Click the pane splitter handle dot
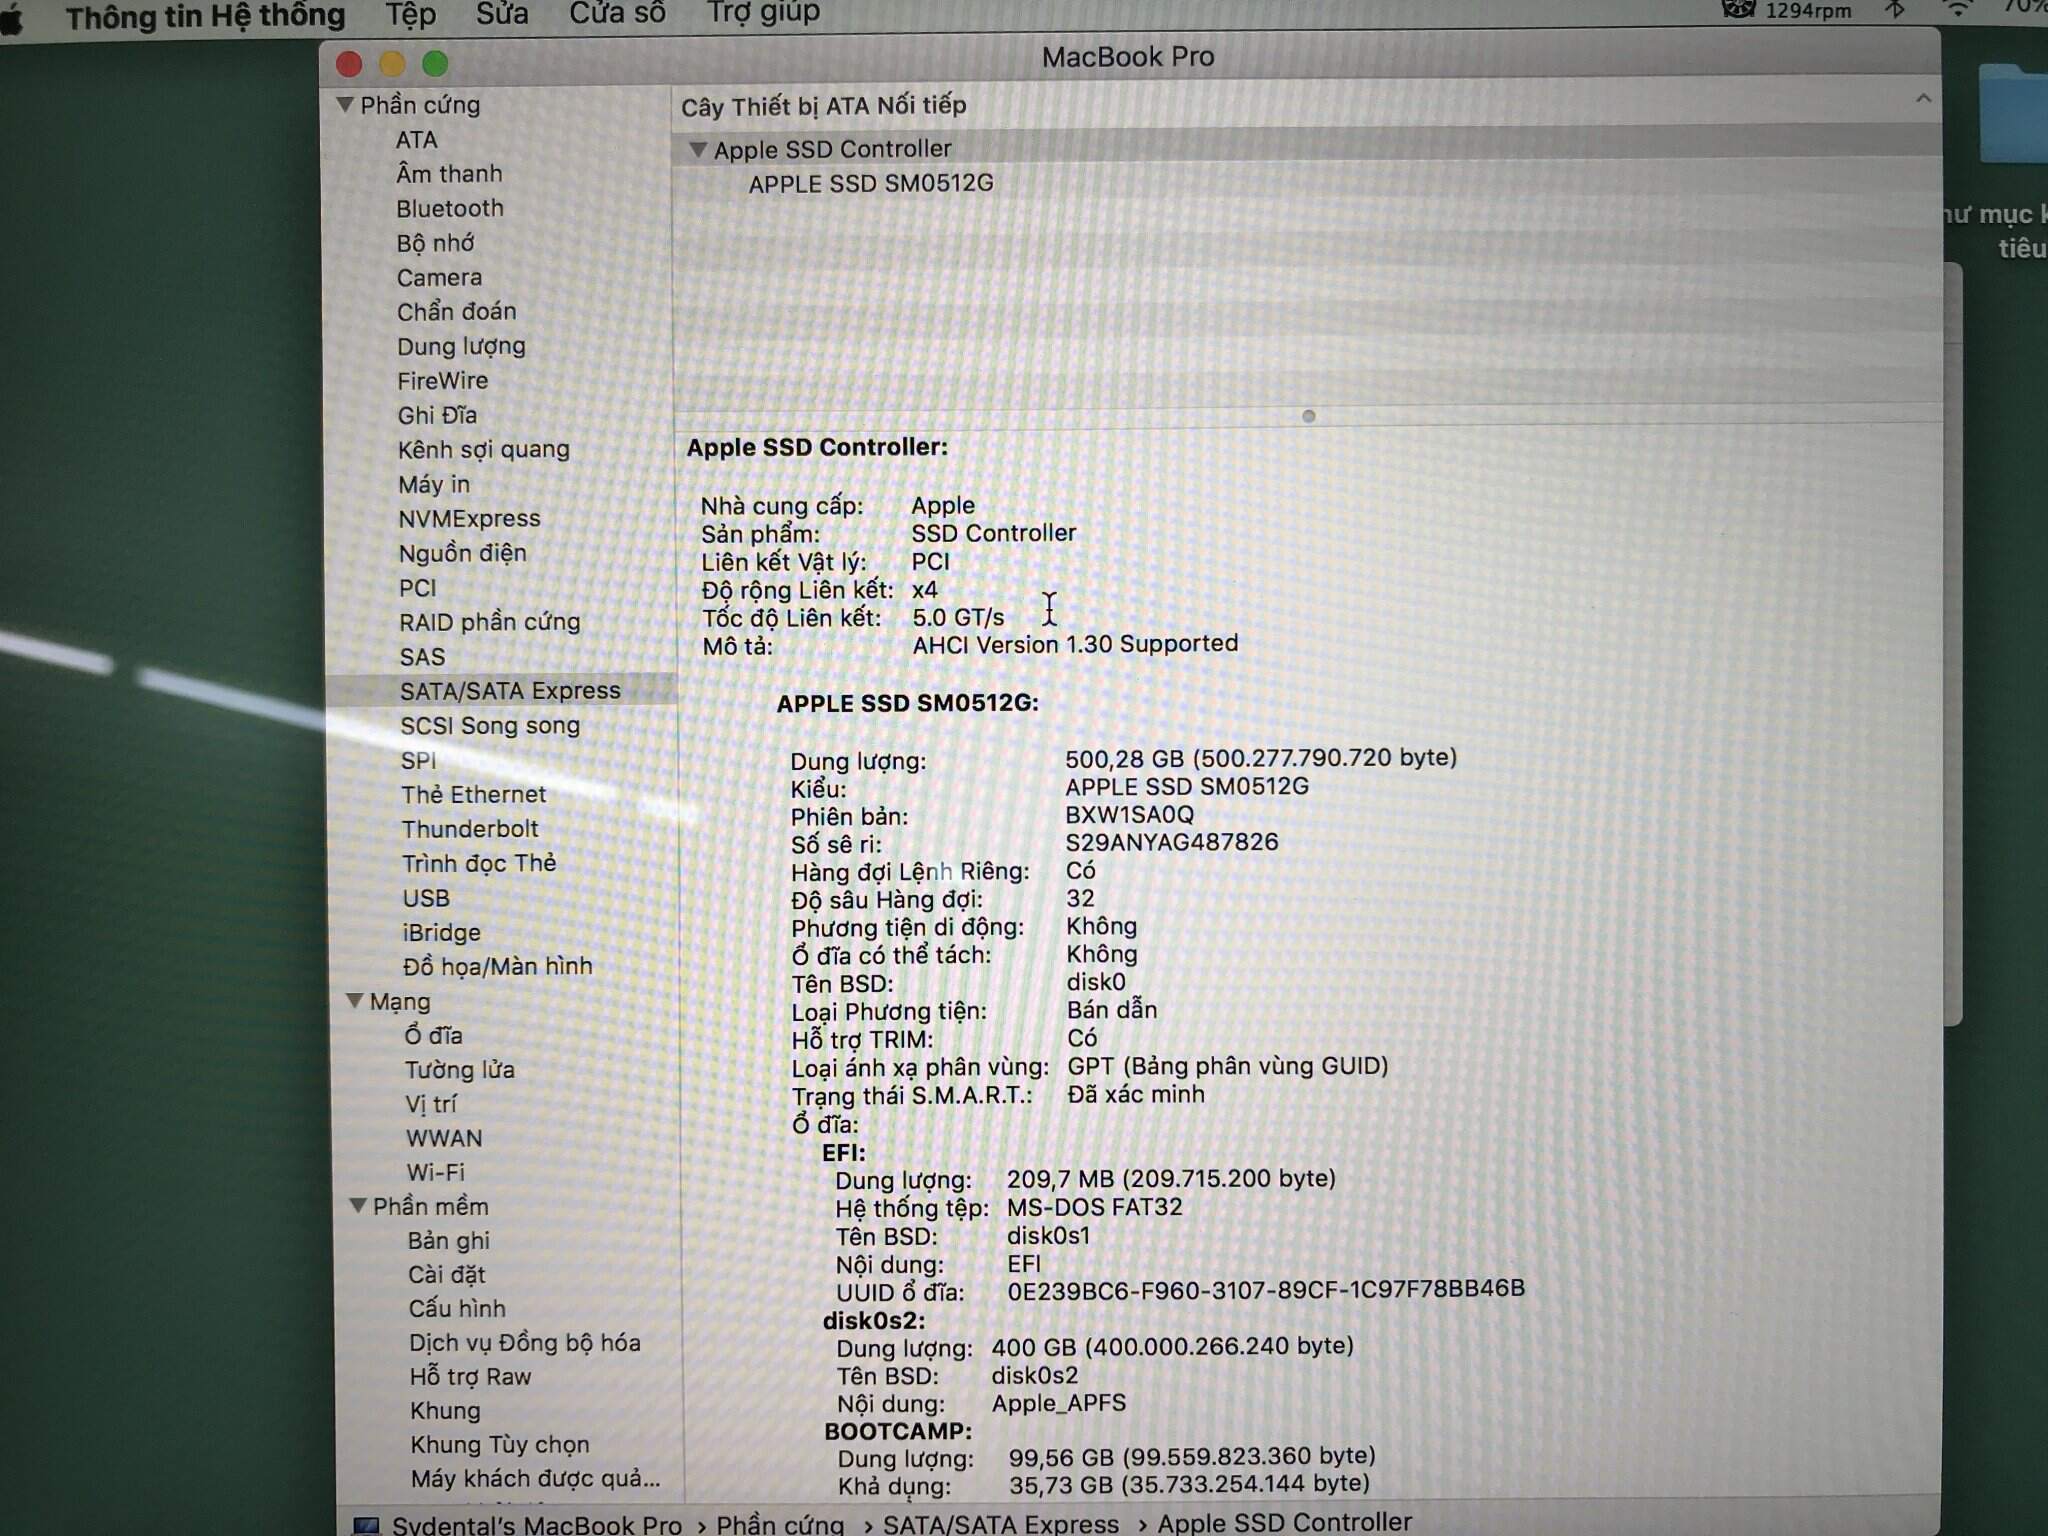 point(1308,416)
